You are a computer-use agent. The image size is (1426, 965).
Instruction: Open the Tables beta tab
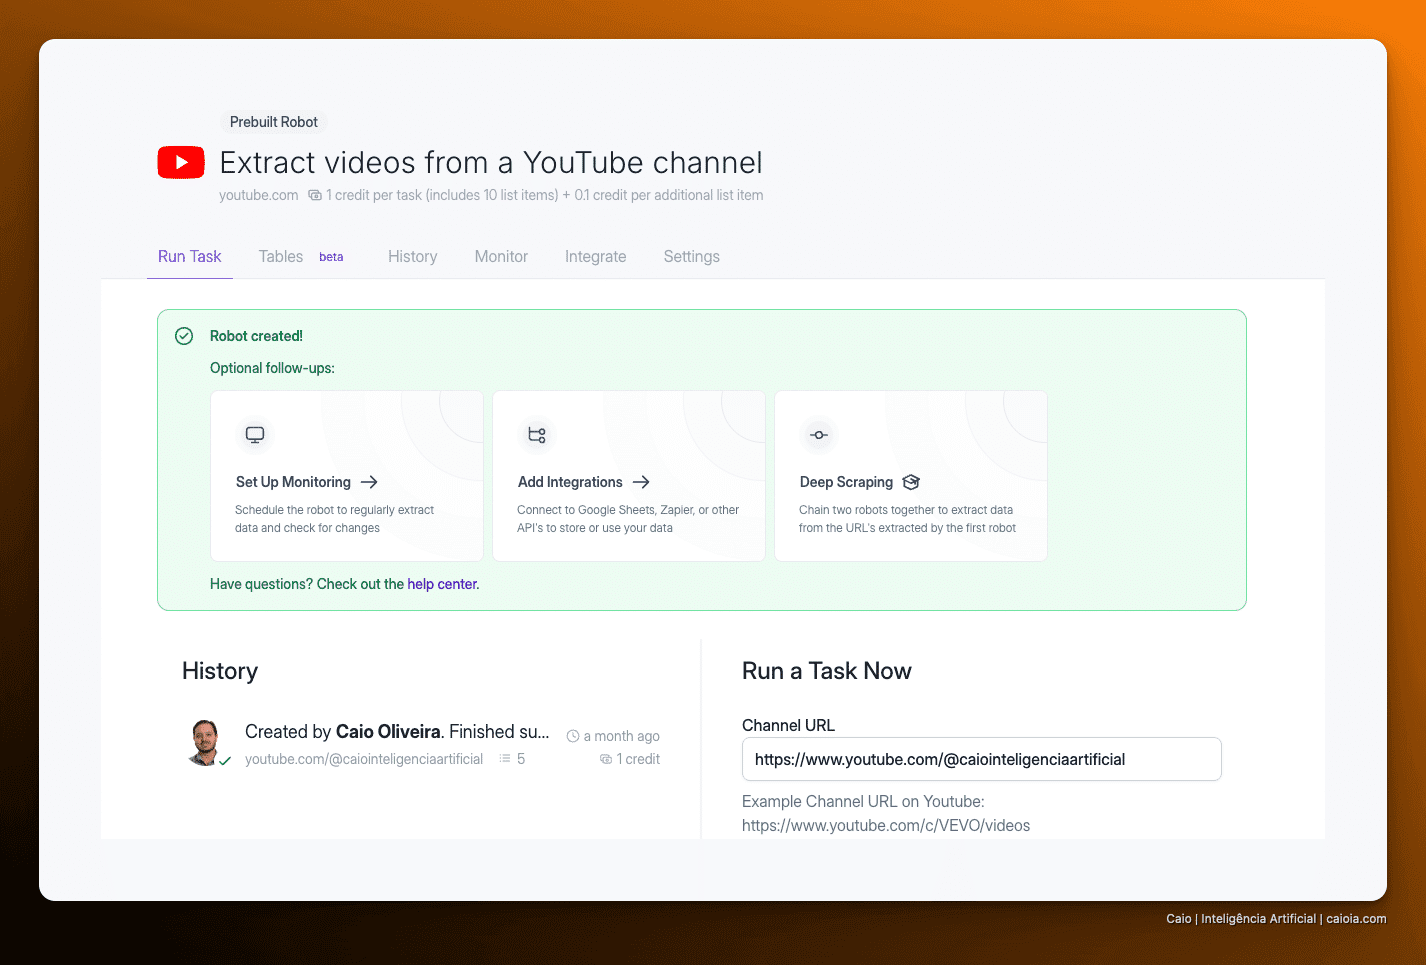(x=301, y=256)
